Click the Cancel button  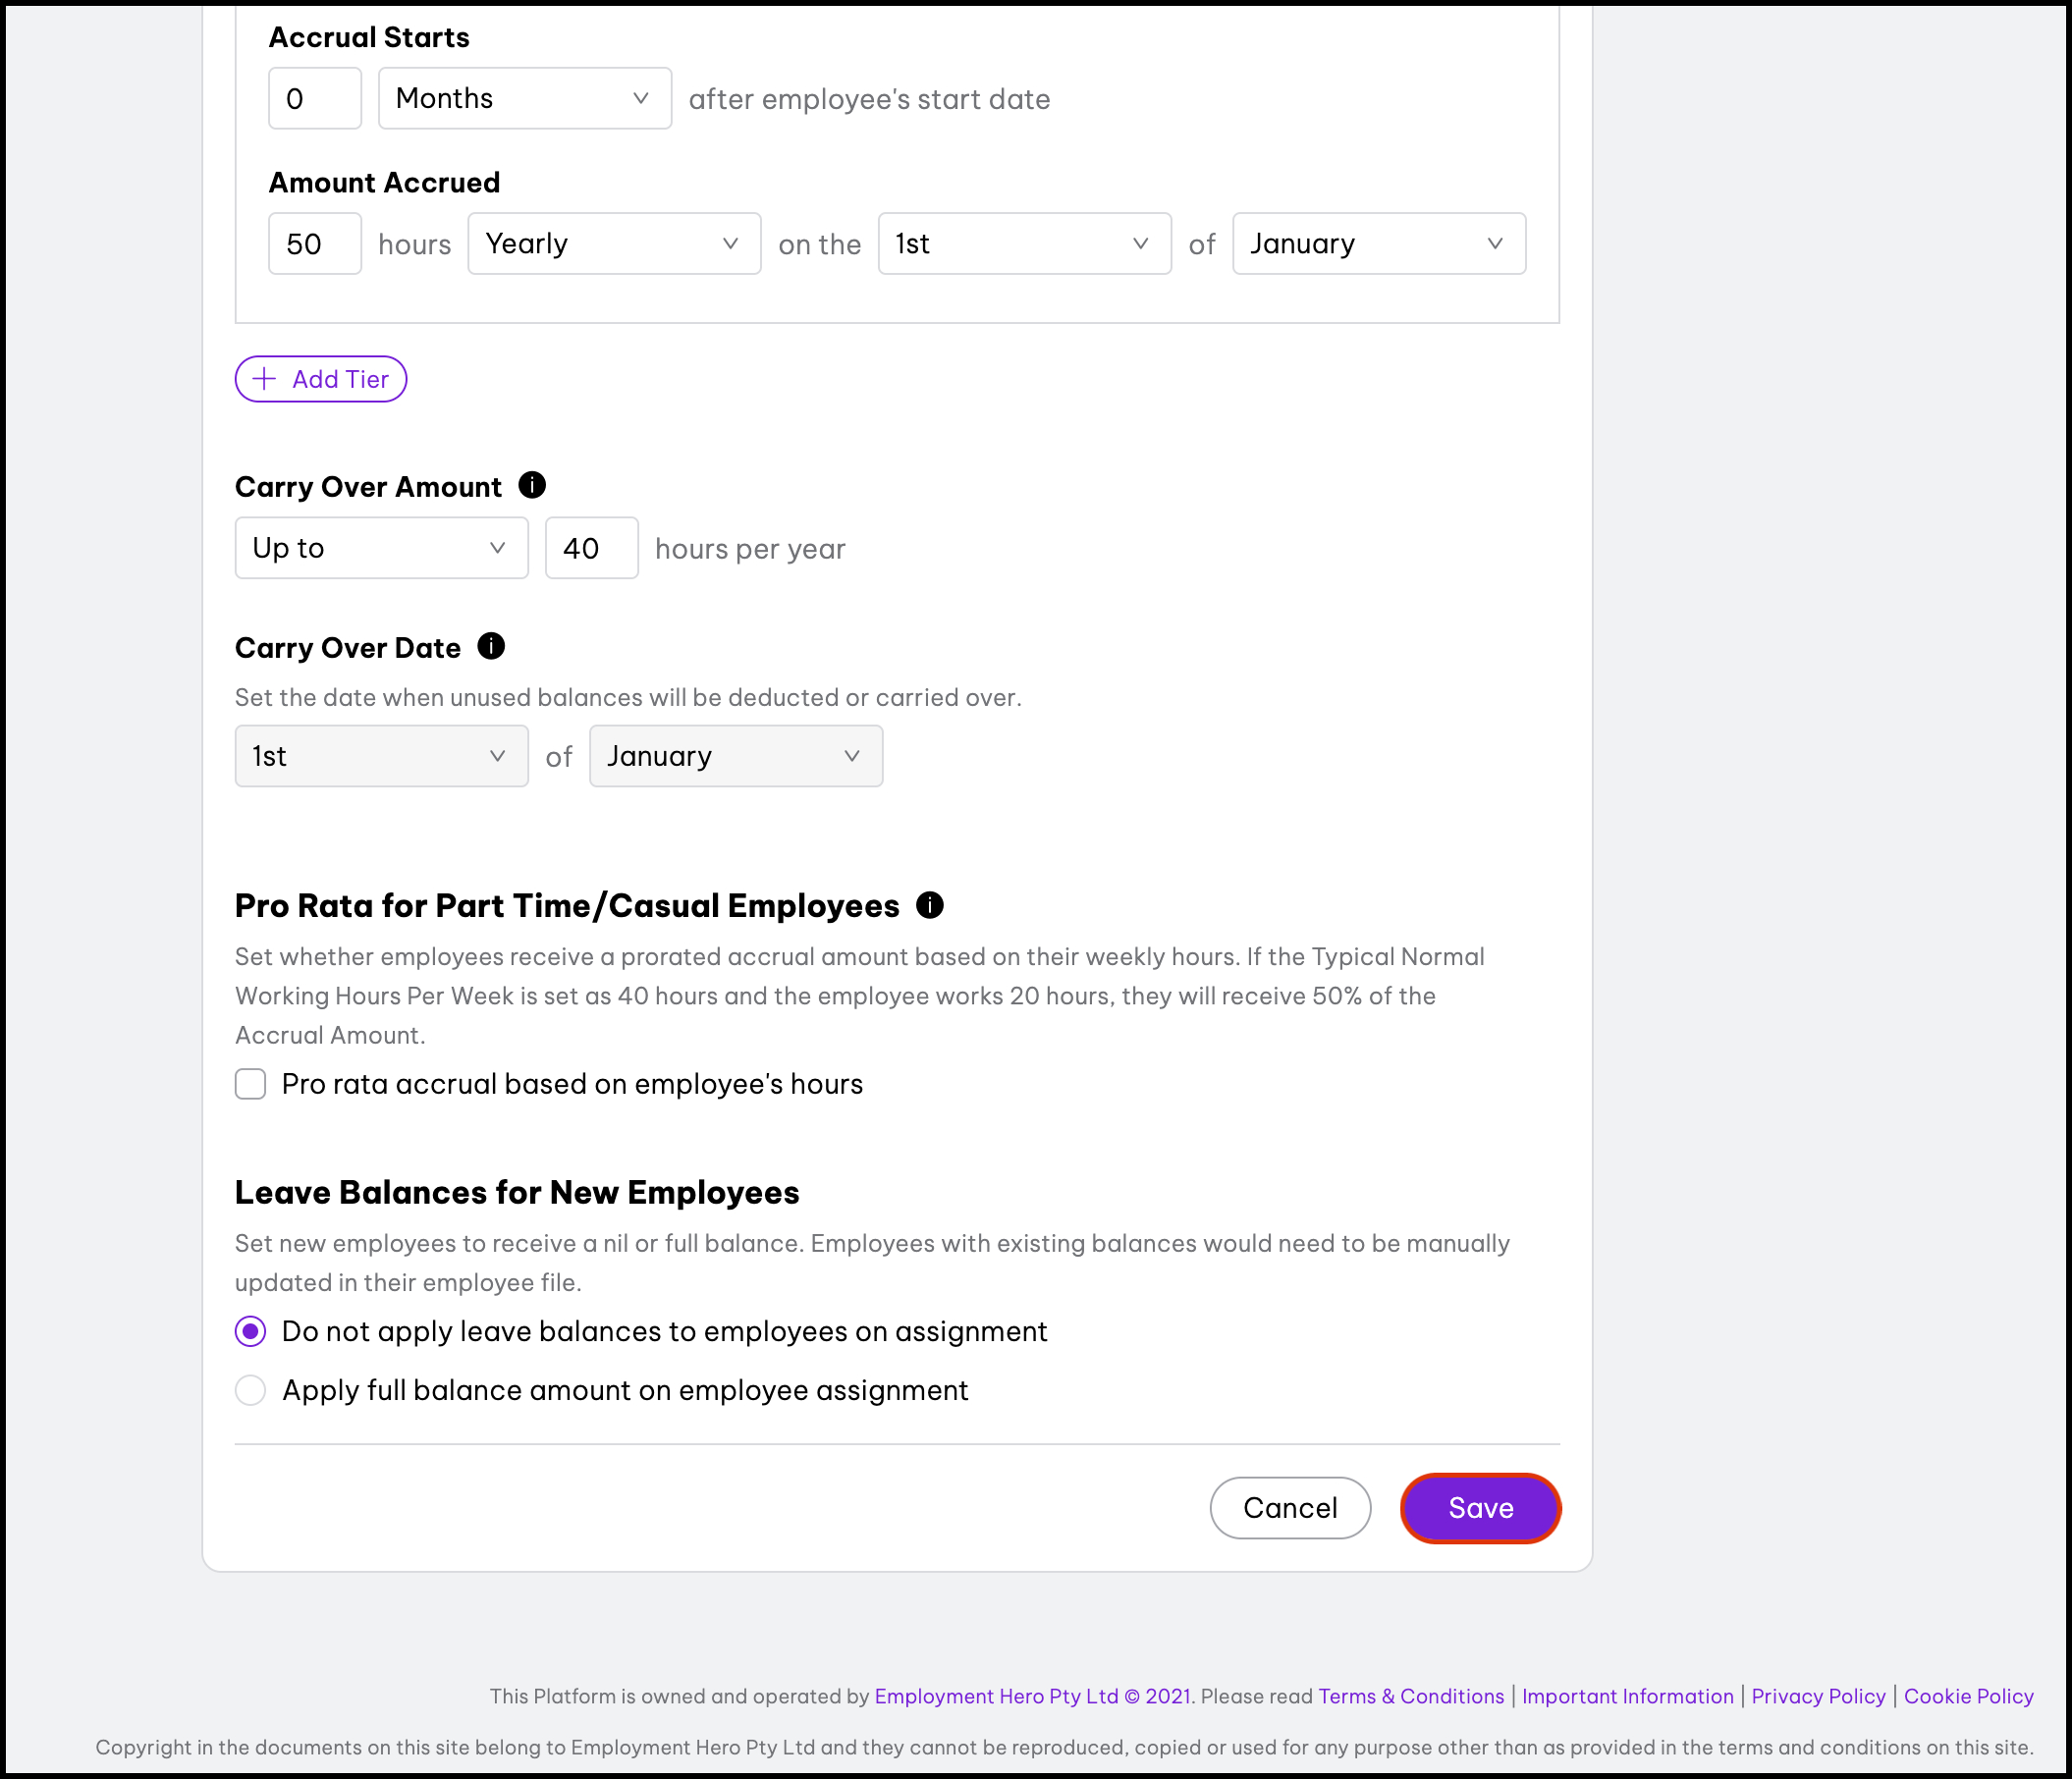tap(1290, 1508)
